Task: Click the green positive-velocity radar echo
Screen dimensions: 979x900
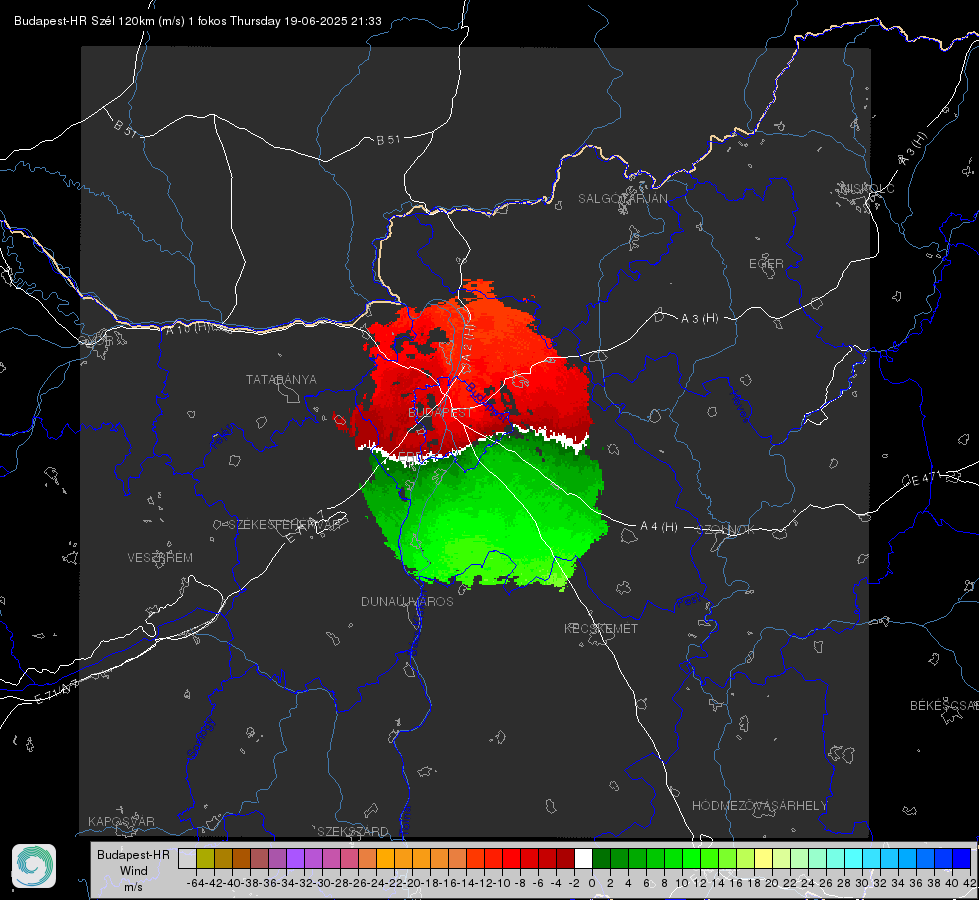Action: point(493,518)
